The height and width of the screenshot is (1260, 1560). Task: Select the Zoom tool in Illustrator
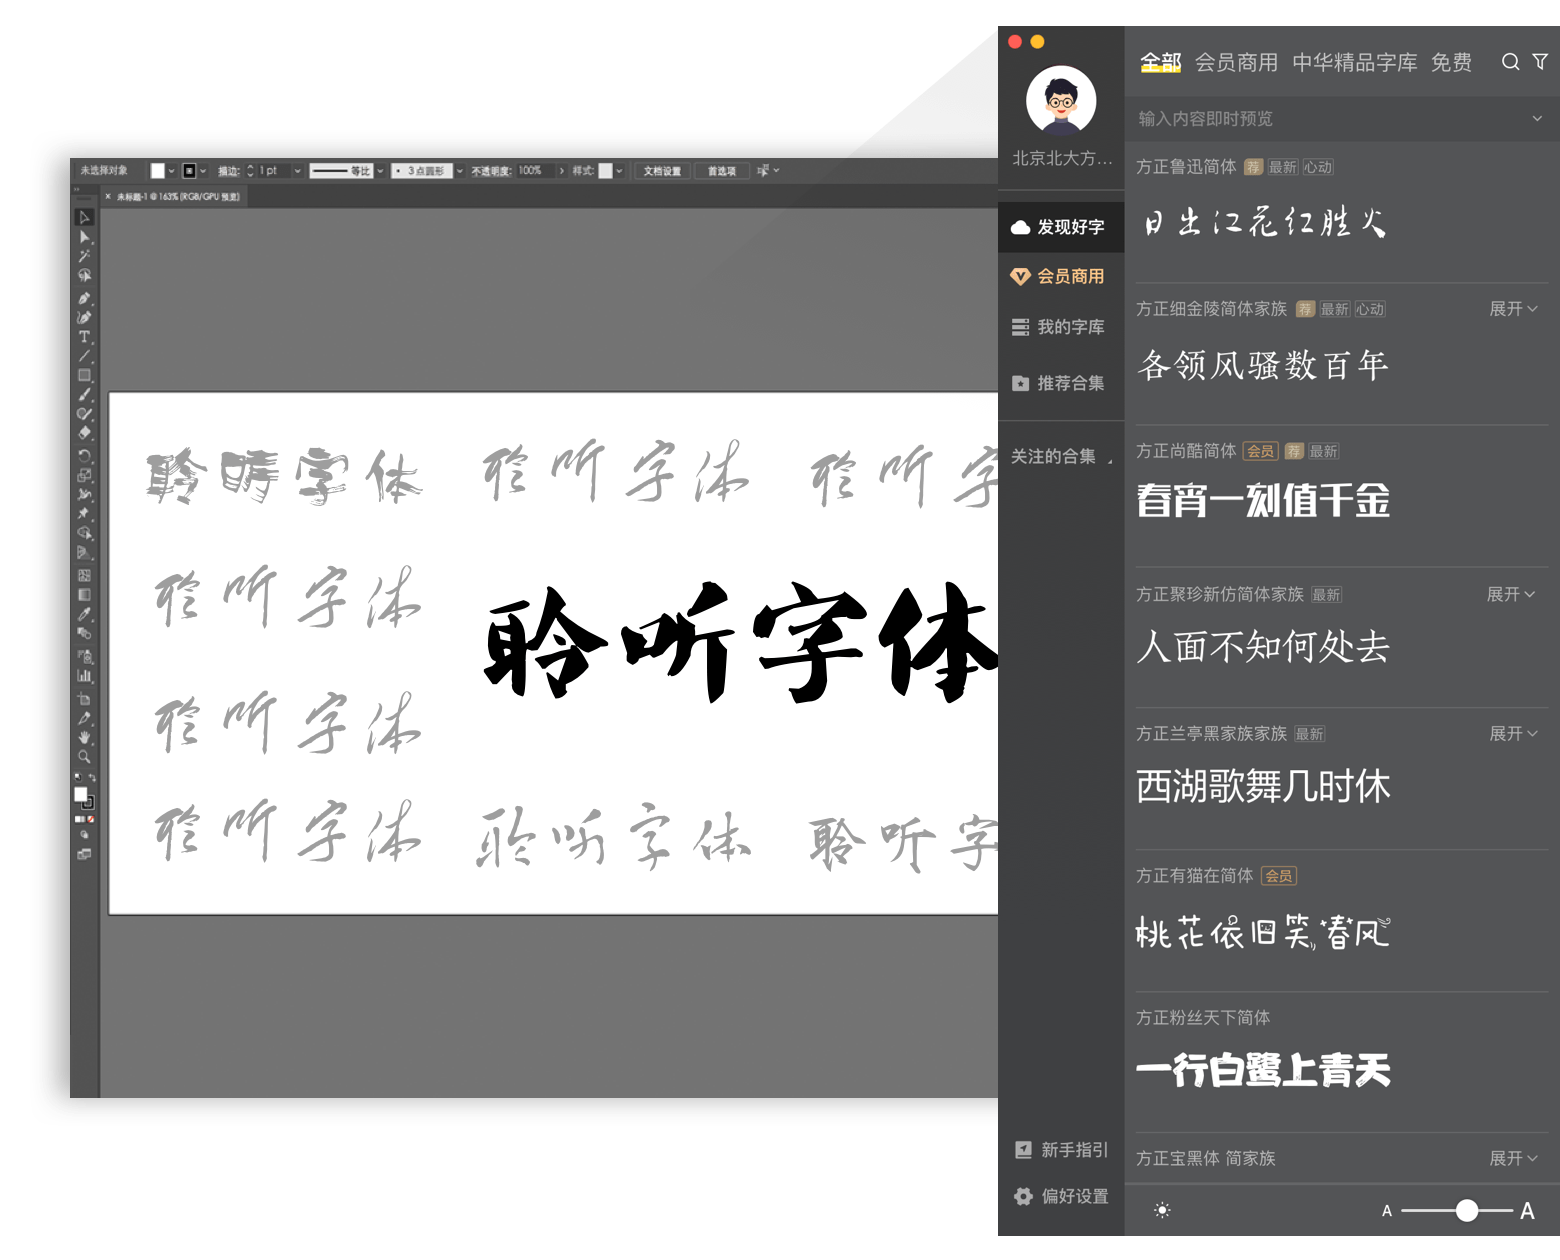[x=85, y=757]
